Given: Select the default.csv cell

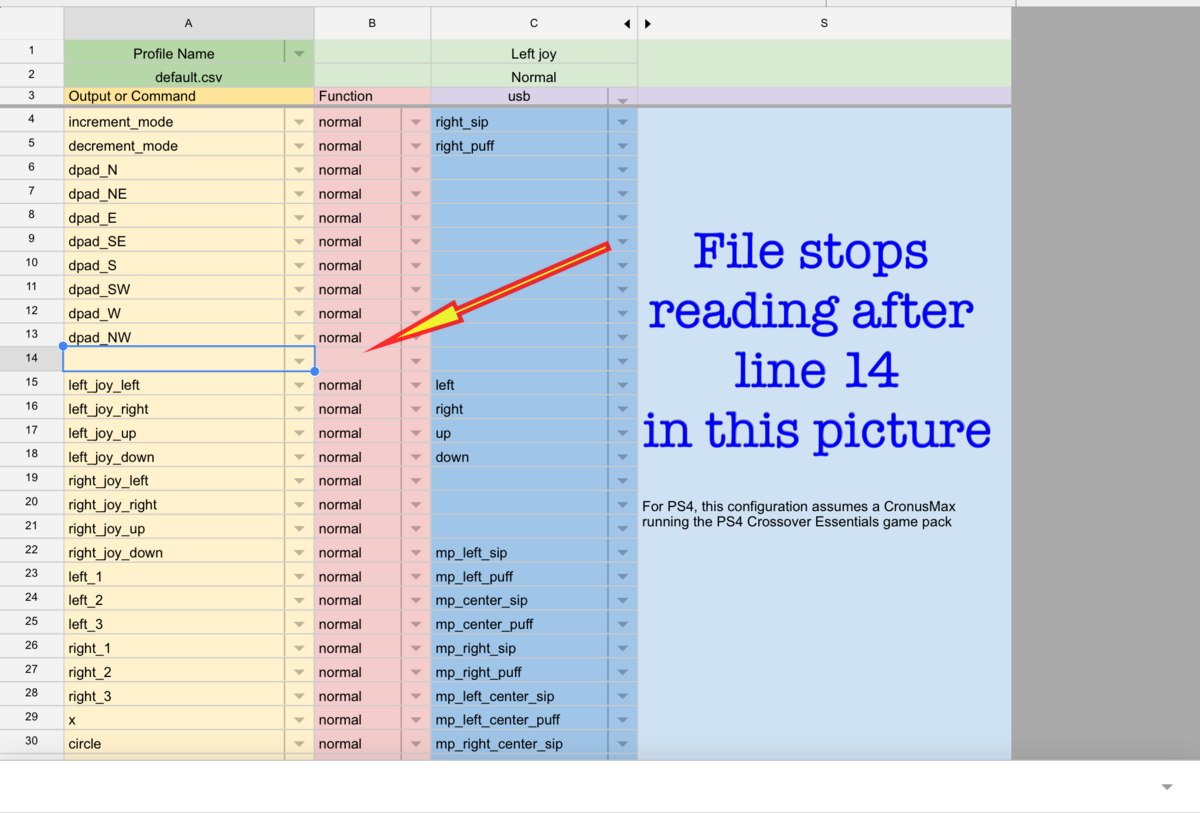Looking at the screenshot, I should (x=188, y=76).
